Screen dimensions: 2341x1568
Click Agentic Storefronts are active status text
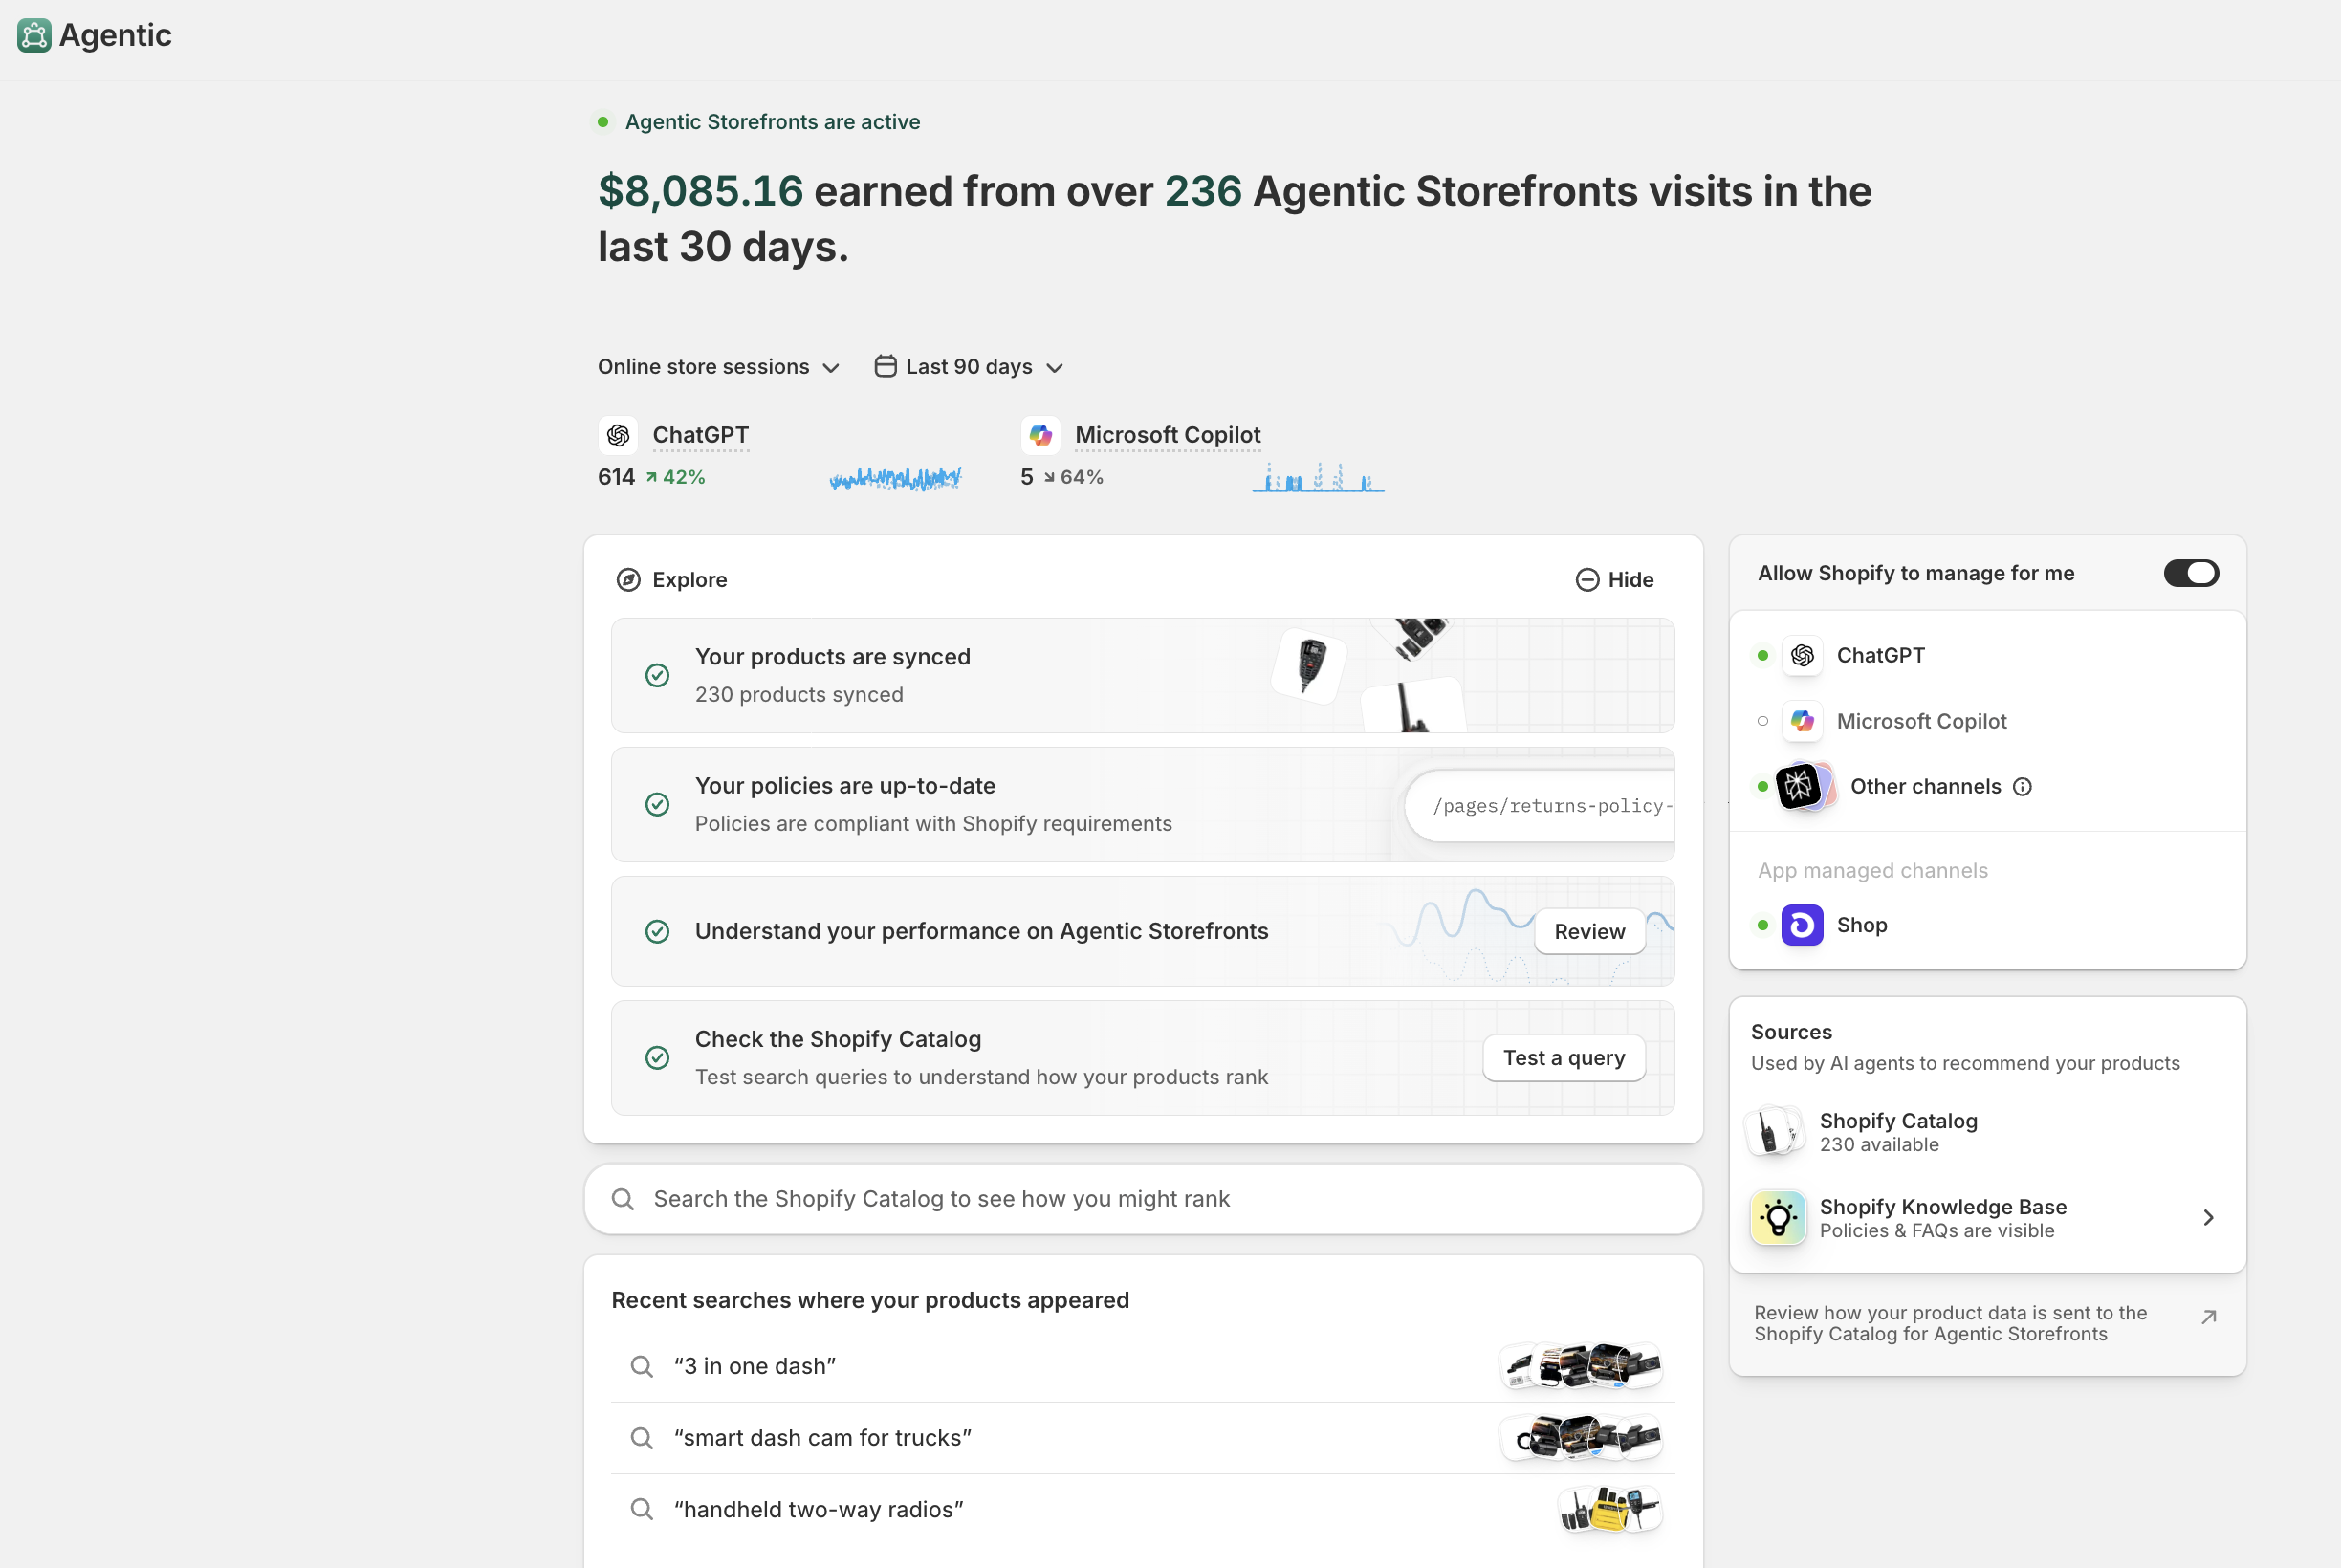[772, 122]
